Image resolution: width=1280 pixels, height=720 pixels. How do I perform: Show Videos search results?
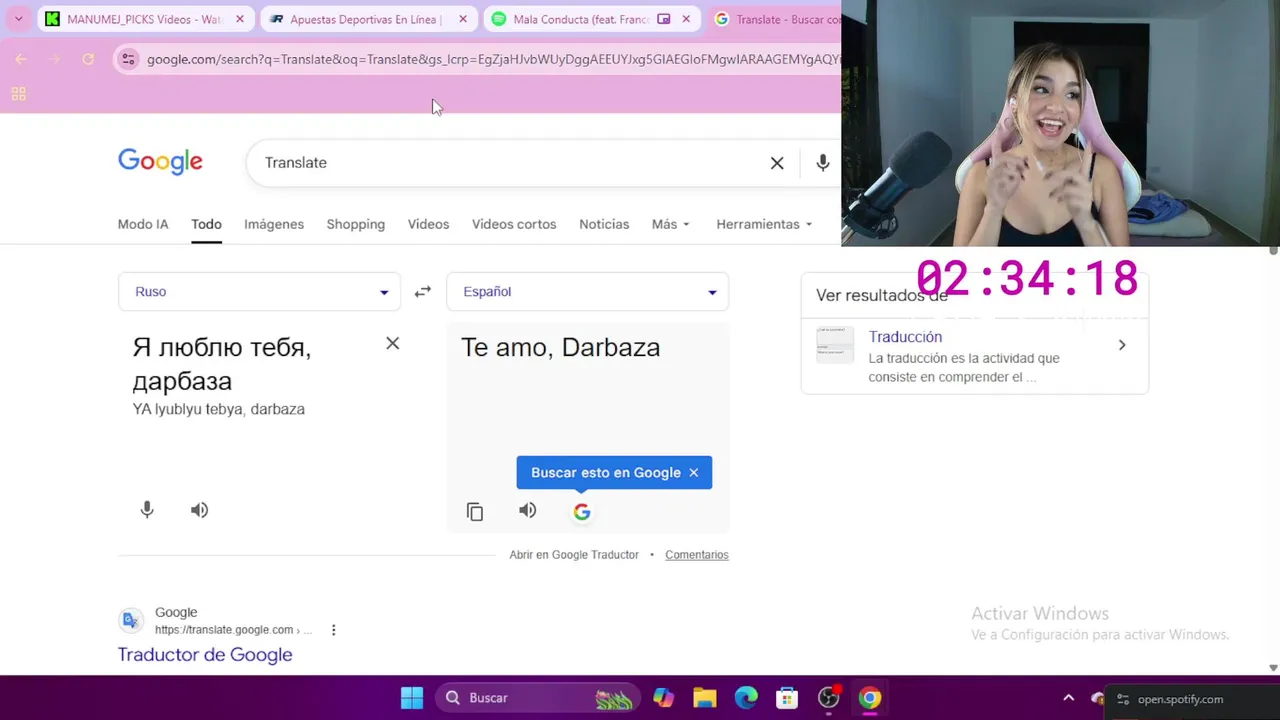tap(428, 224)
